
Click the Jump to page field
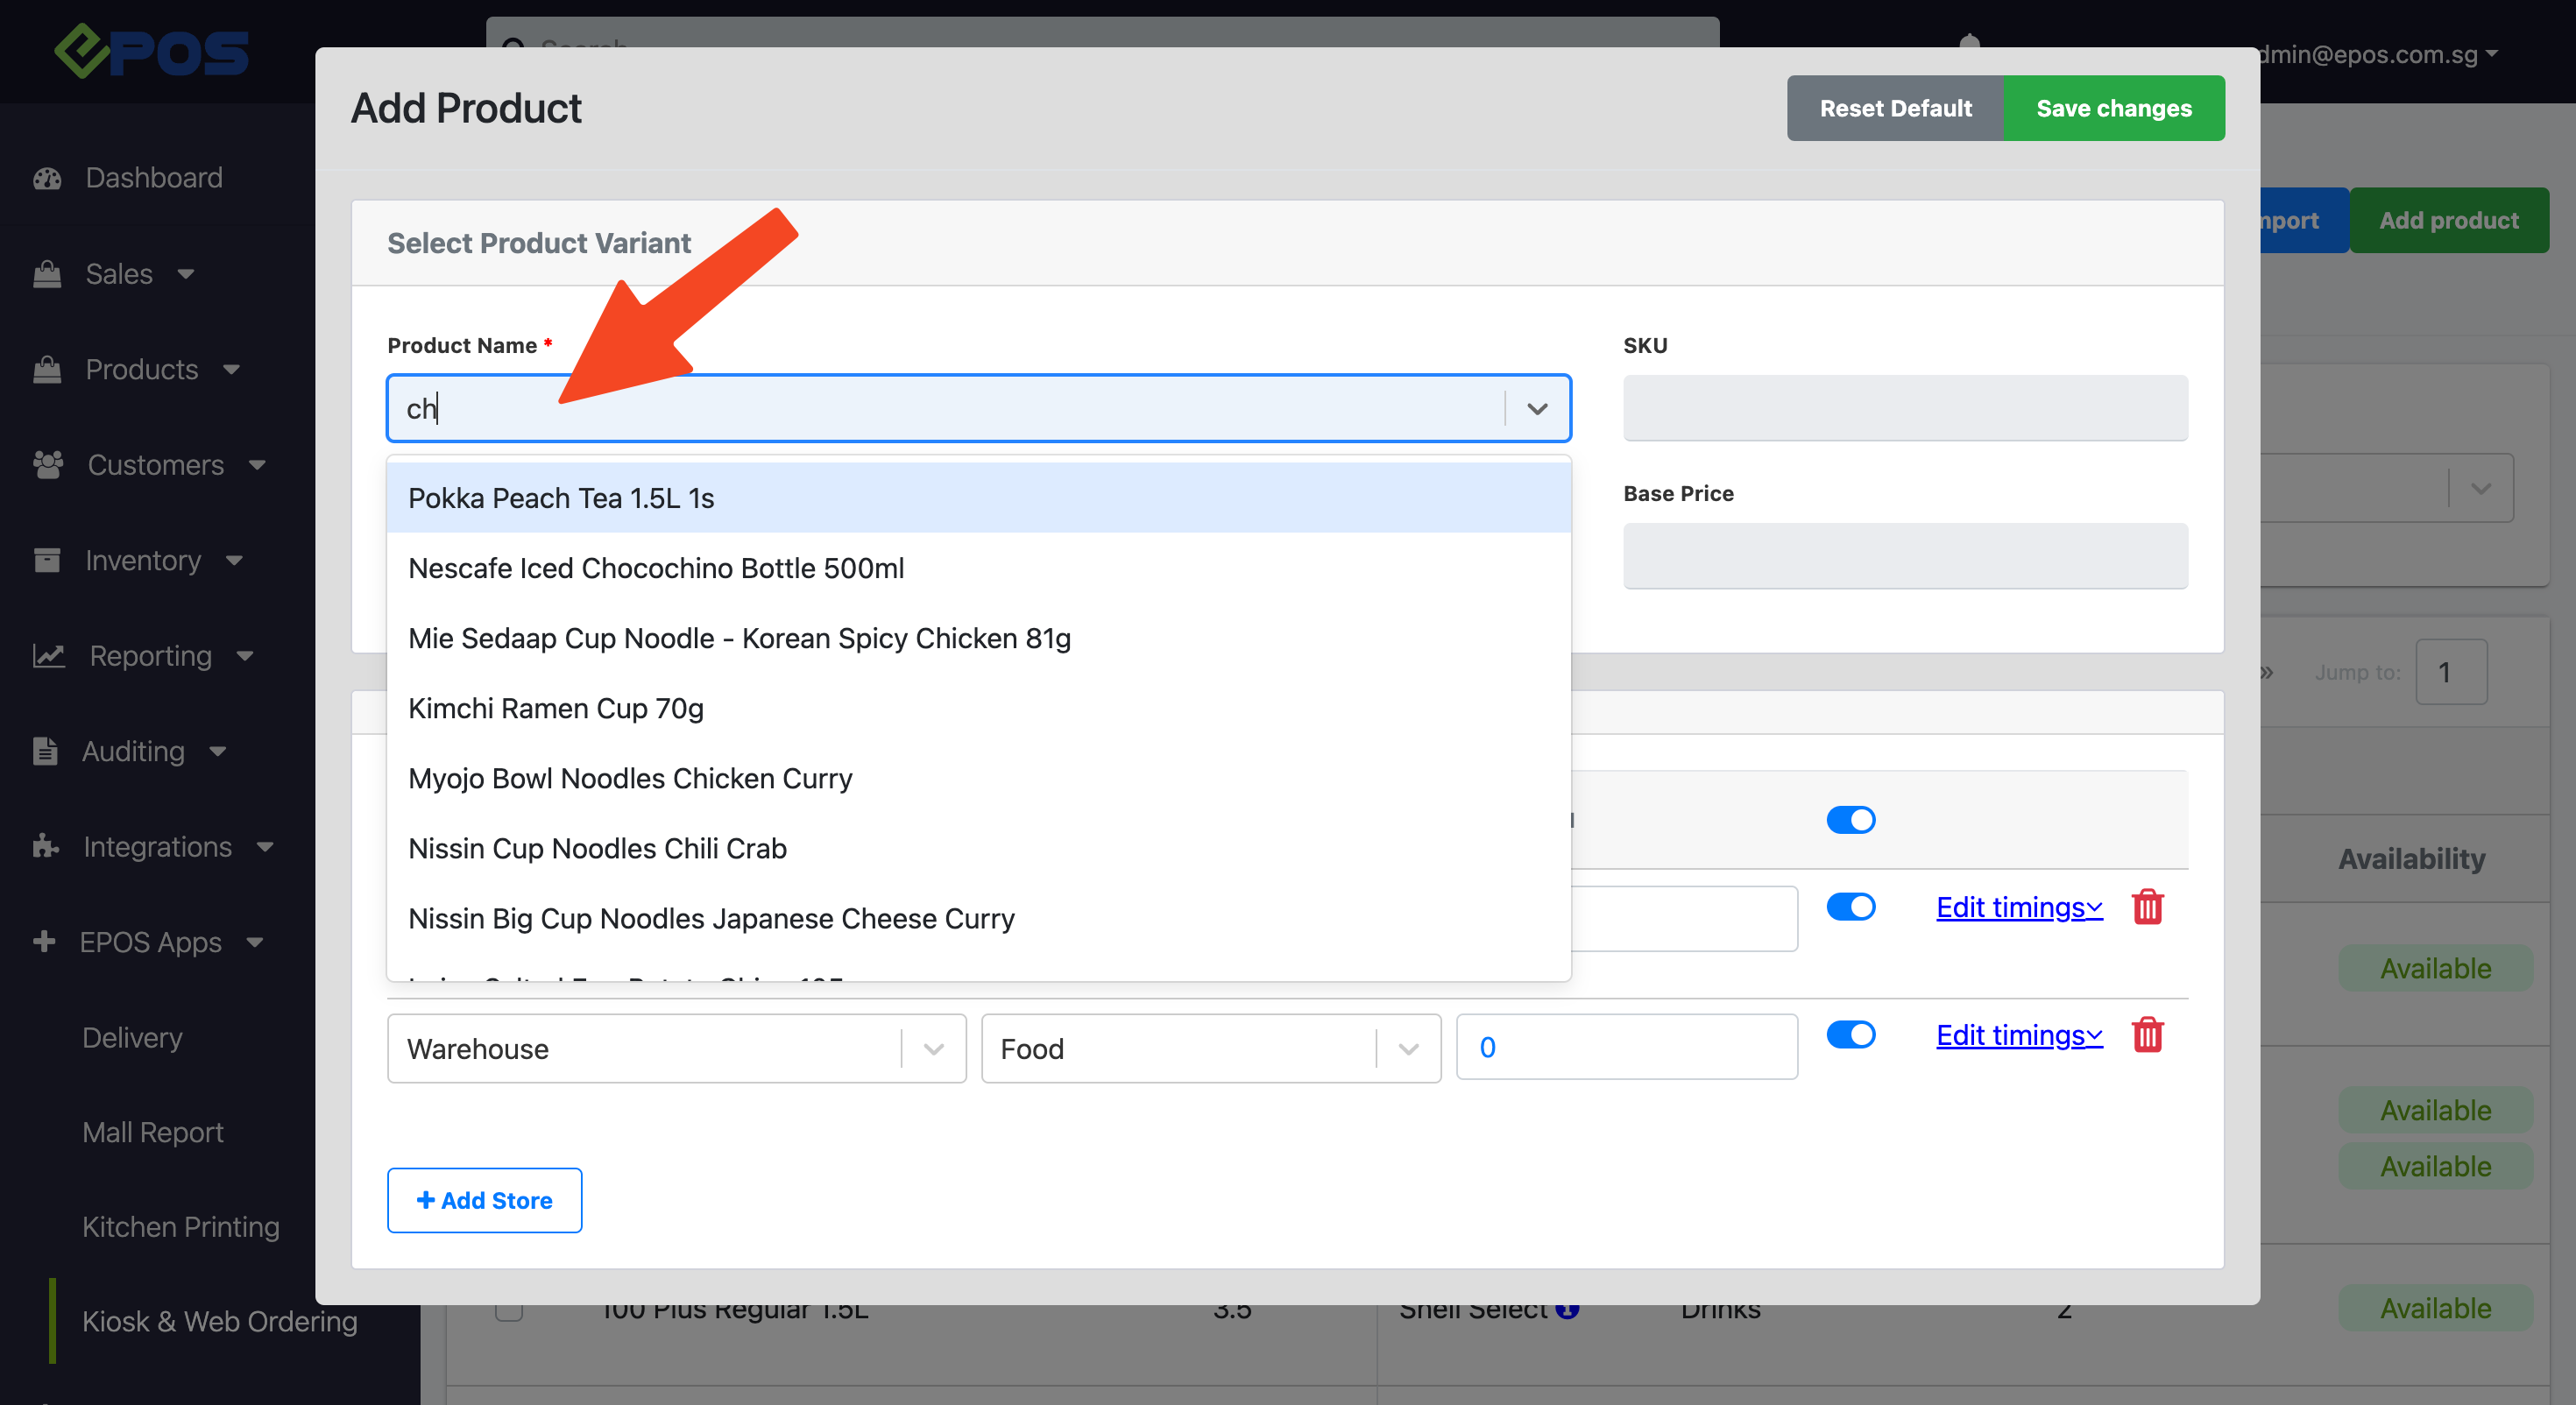2451,672
